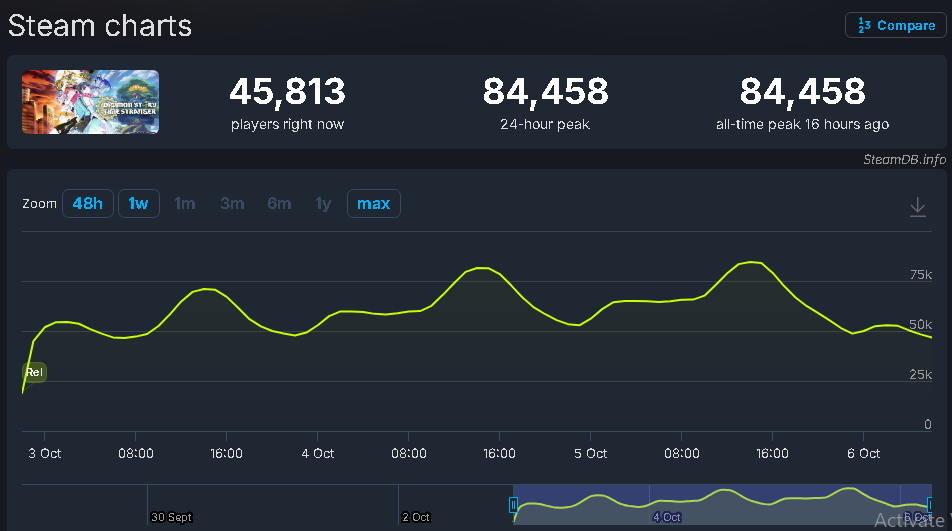Click the all-time peak 84,458 stat
952x531 pixels.
(x=802, y=92)
